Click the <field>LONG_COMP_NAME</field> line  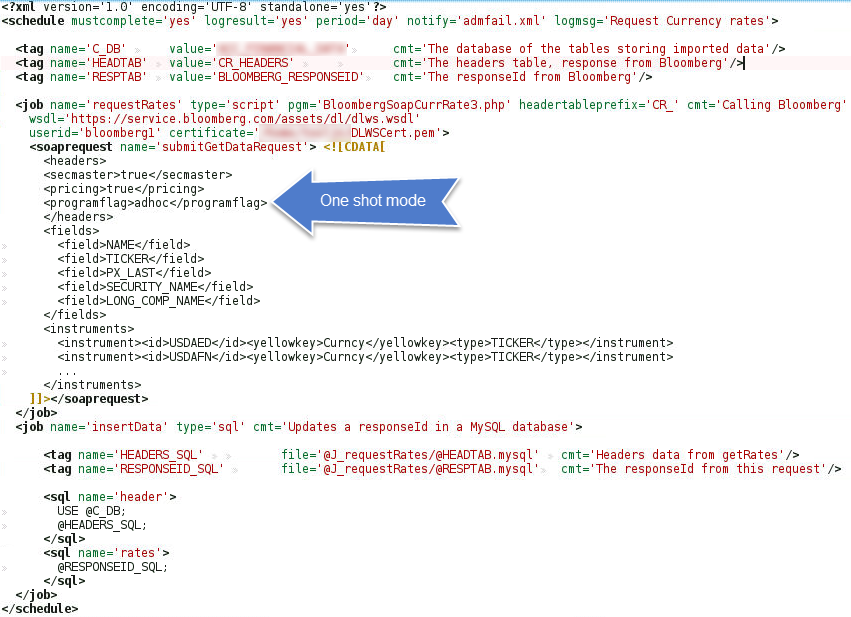coord(158,301)
